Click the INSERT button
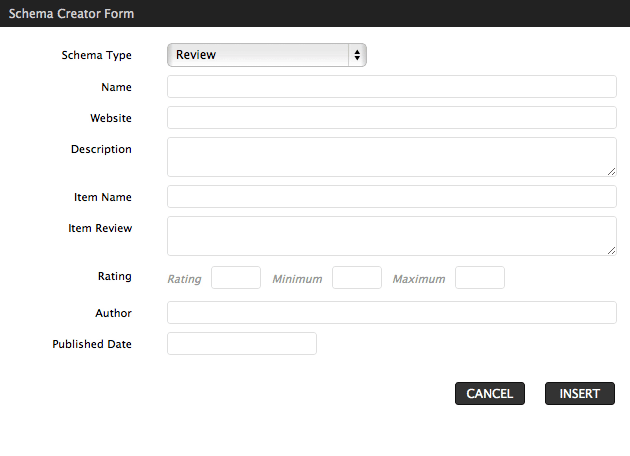Image resolution: width=630 pixels, height=456 pixels. point(580,393)
